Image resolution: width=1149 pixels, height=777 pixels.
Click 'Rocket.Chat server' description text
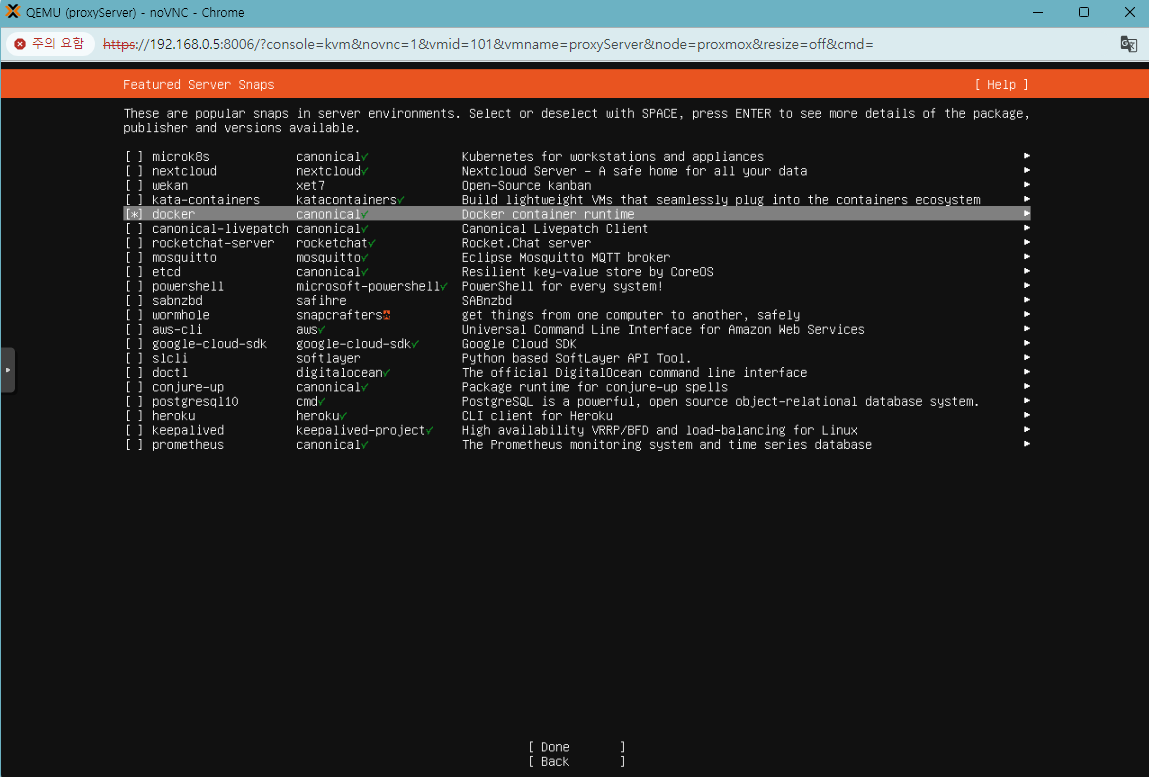[526, 243]
